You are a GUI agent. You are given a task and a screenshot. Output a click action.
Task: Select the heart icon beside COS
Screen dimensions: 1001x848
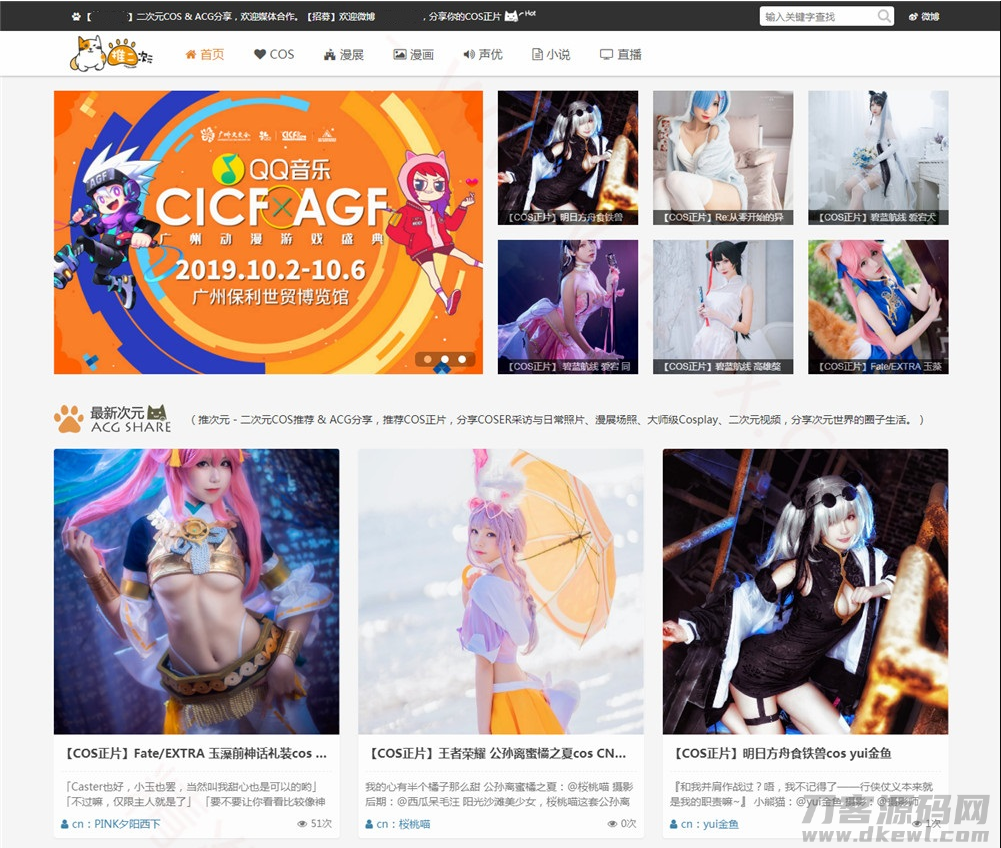[x=259, y=54]
